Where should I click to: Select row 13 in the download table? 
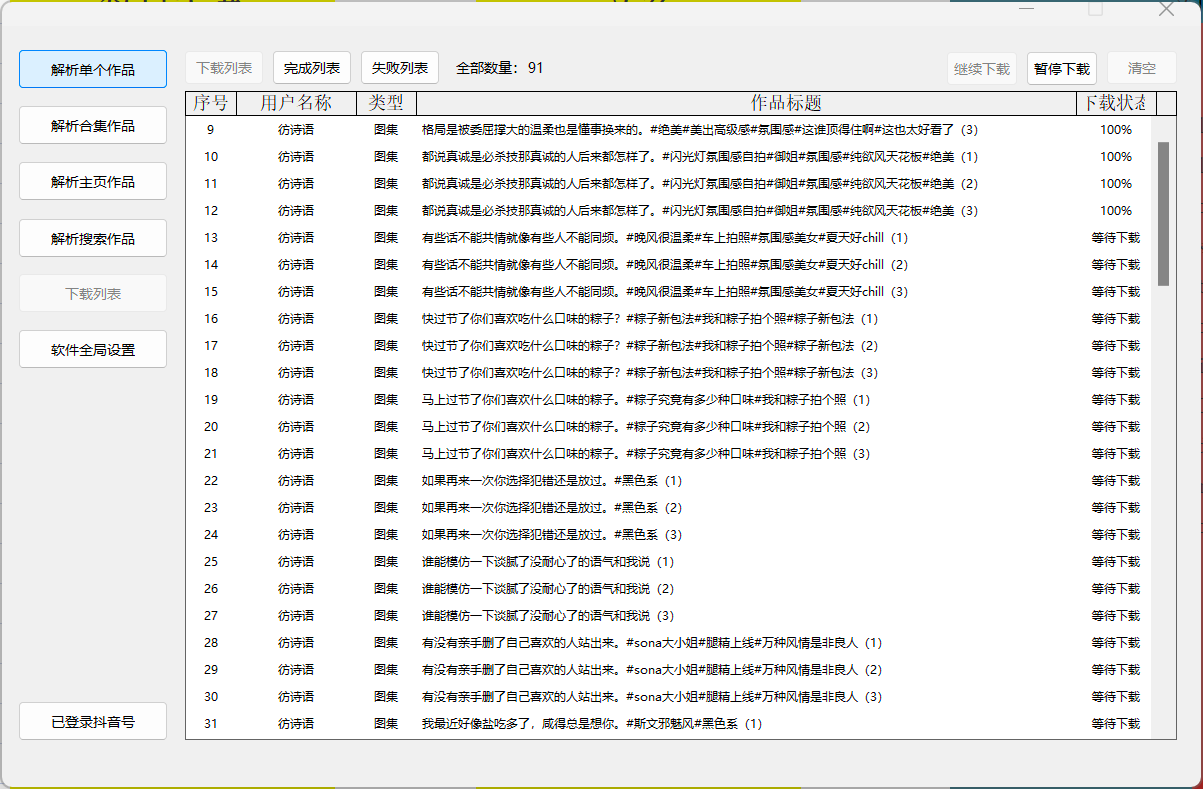tap(600, 238)
